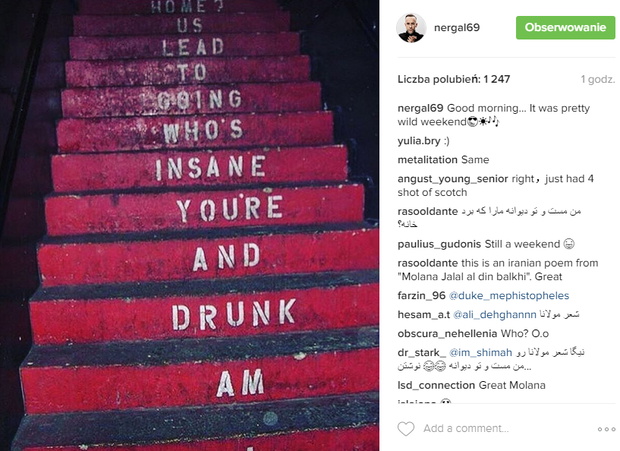Click the nergal69 profile avatar
This screenshot has width=620, height=451.
click(411, 28)
